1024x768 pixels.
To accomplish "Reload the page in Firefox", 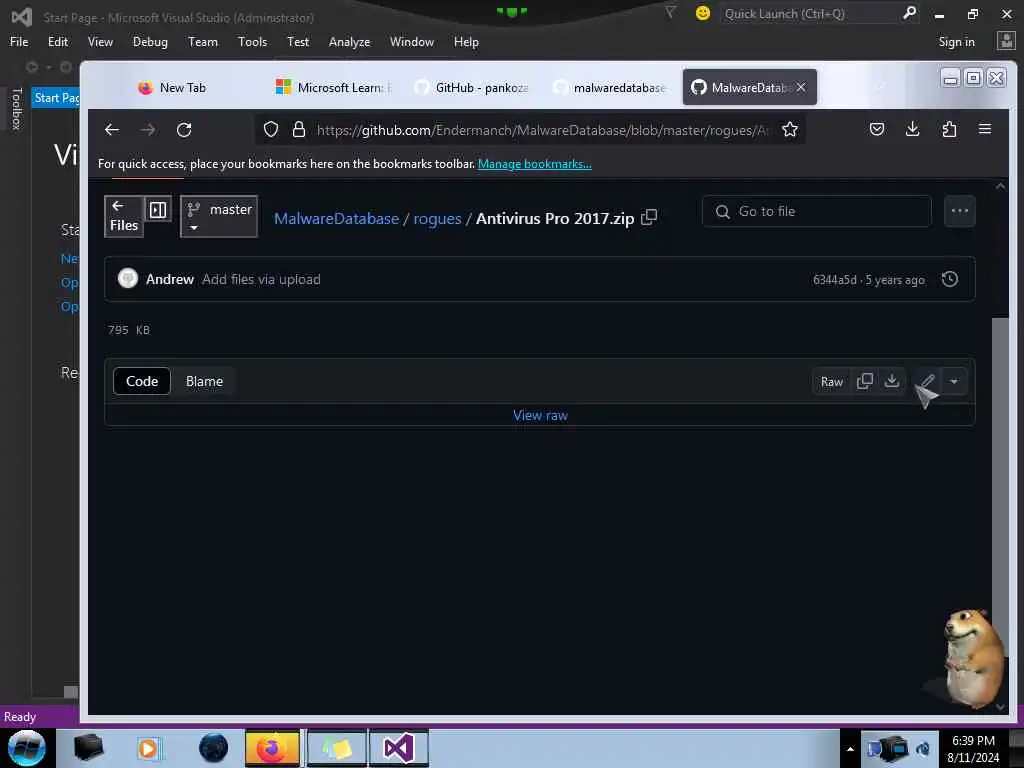I will 184,130.
